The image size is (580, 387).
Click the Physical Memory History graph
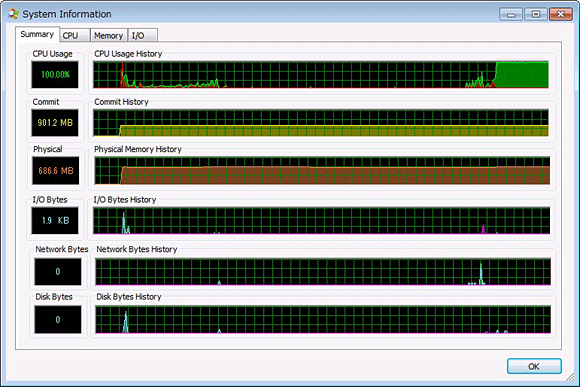[322, 171]
